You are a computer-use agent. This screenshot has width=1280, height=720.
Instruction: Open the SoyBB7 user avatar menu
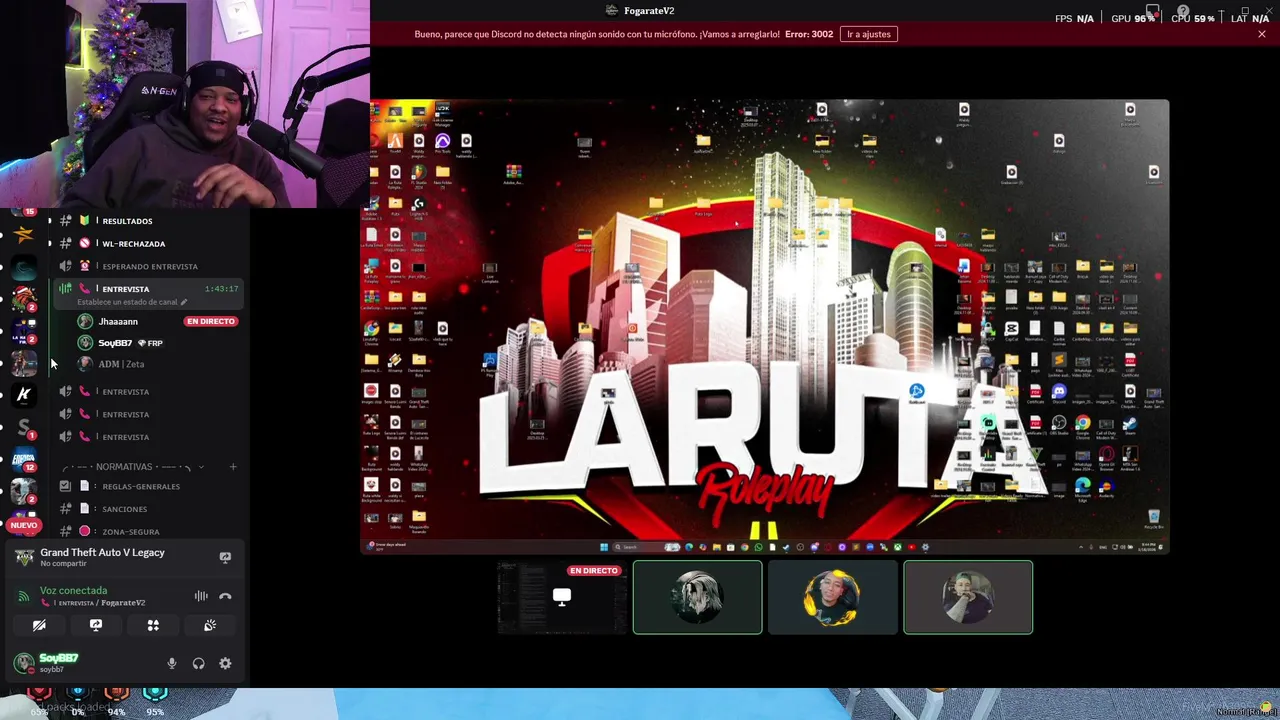point(24,662)
